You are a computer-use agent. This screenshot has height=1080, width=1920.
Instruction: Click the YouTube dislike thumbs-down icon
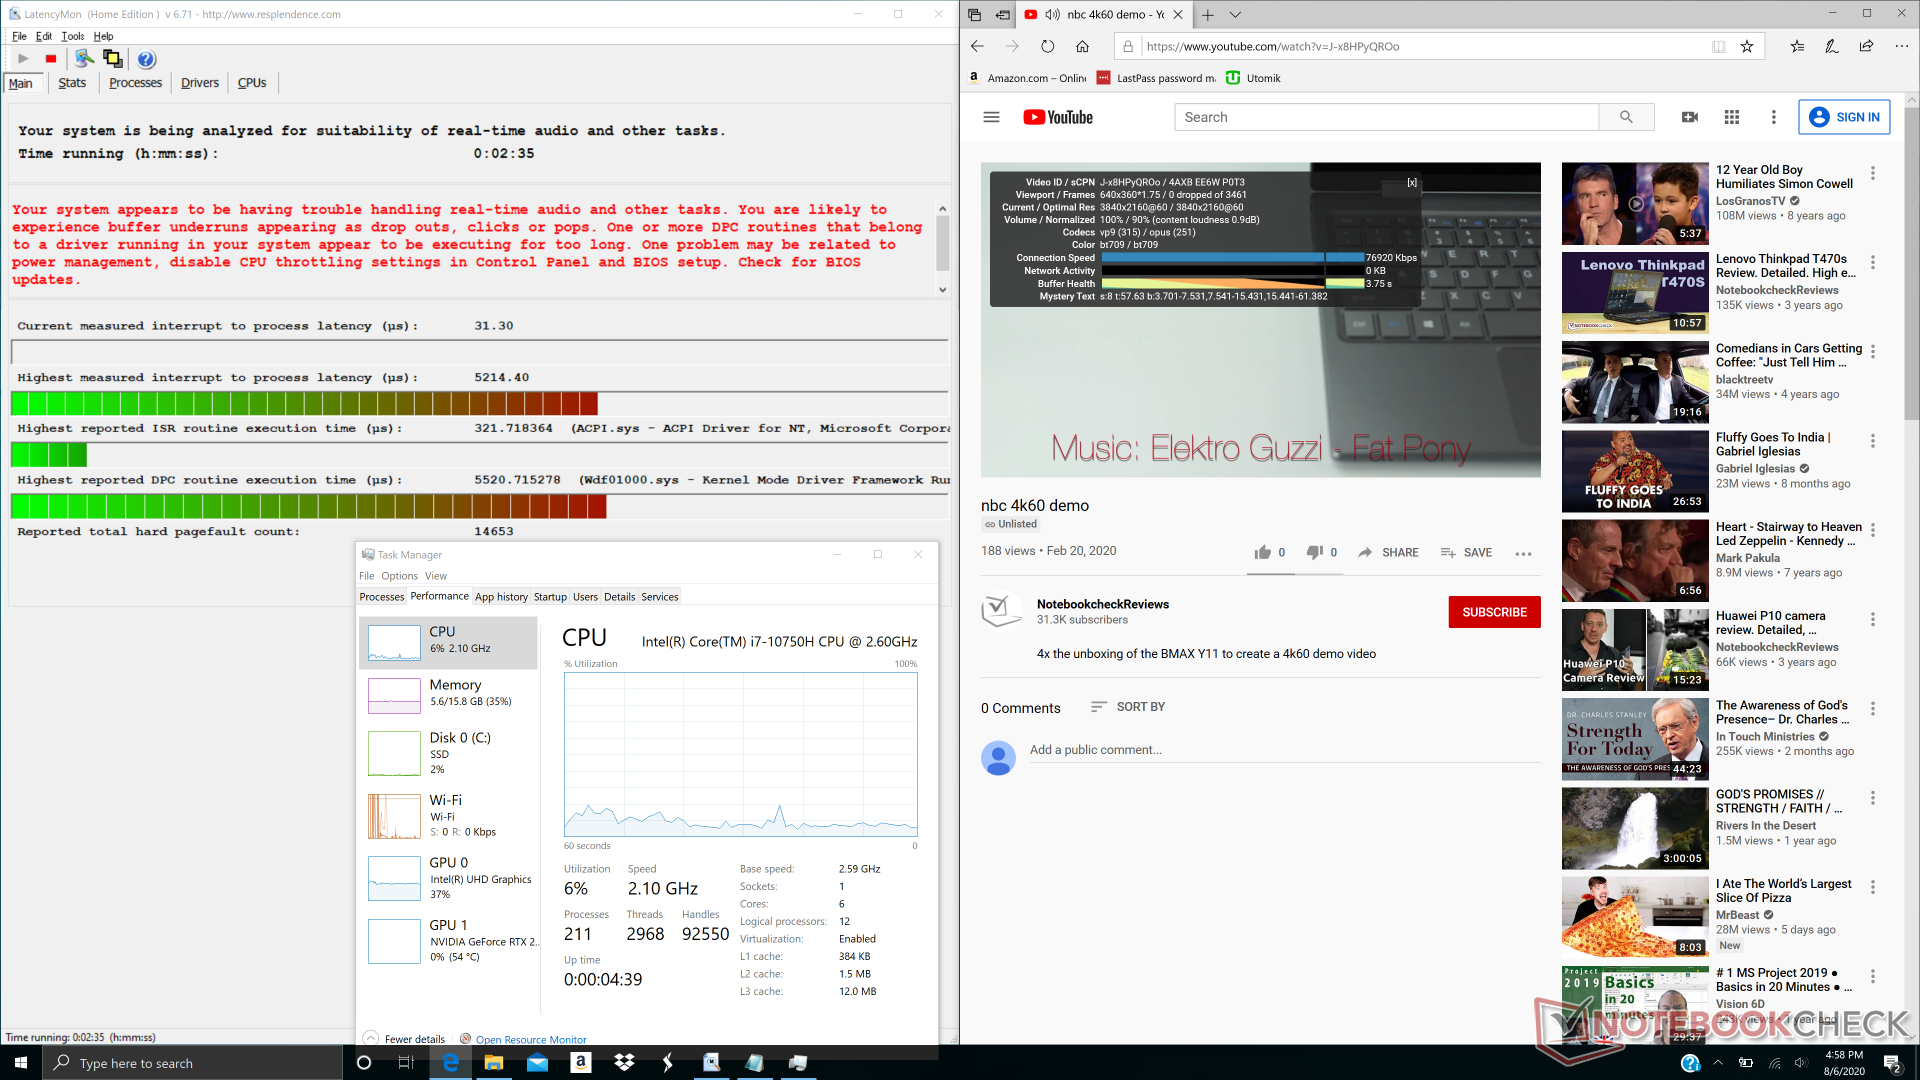(1315, 552)
